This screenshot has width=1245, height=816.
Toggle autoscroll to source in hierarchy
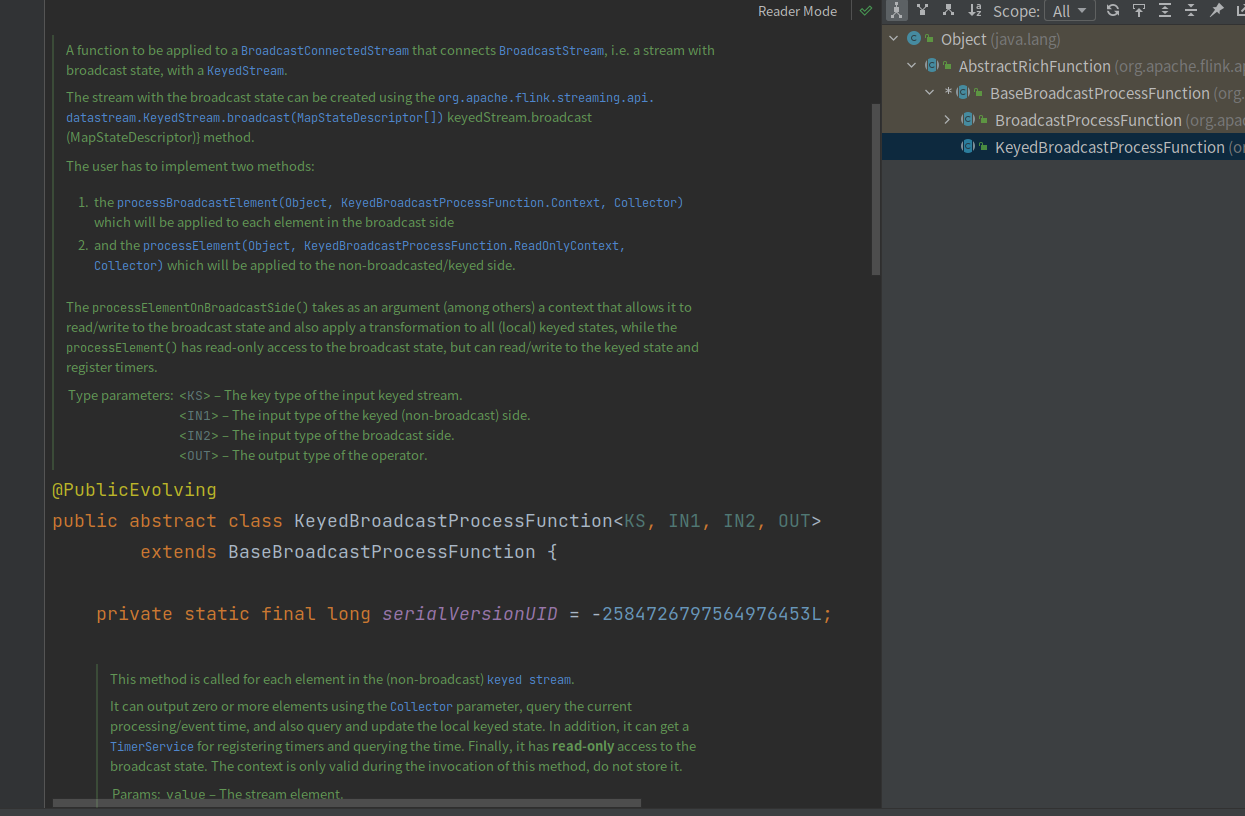[1138, 11]
